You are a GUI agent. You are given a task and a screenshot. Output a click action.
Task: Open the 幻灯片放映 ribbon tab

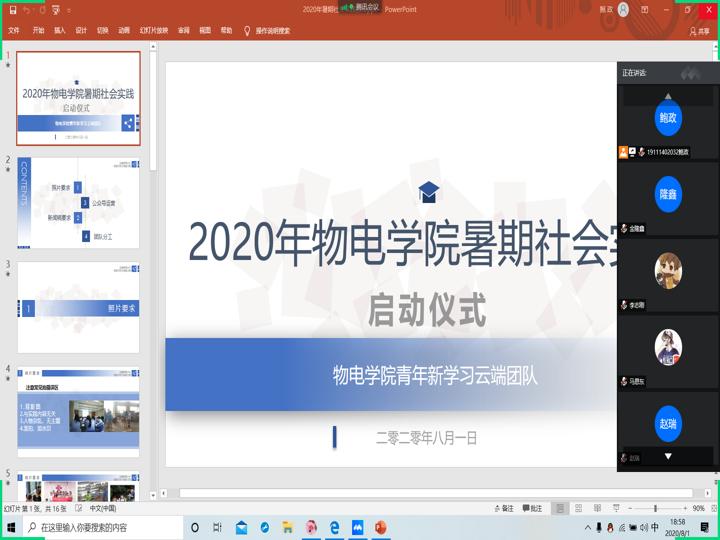coord(154,31)
